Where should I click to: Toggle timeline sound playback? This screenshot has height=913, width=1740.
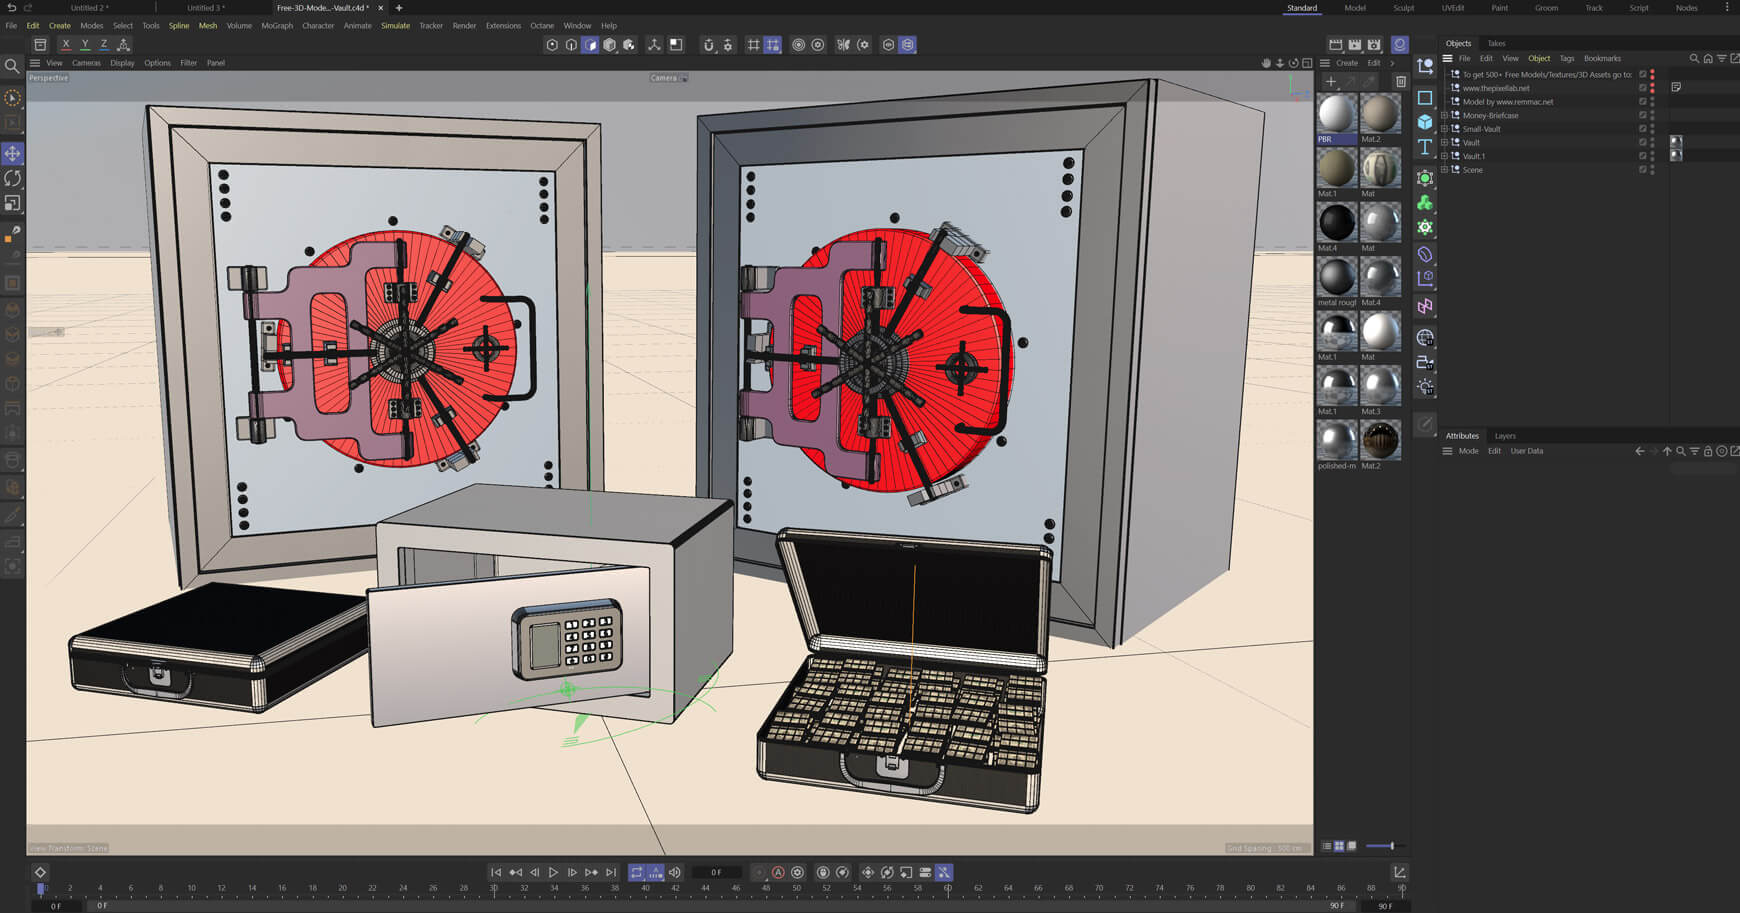[x=675, y=872]
